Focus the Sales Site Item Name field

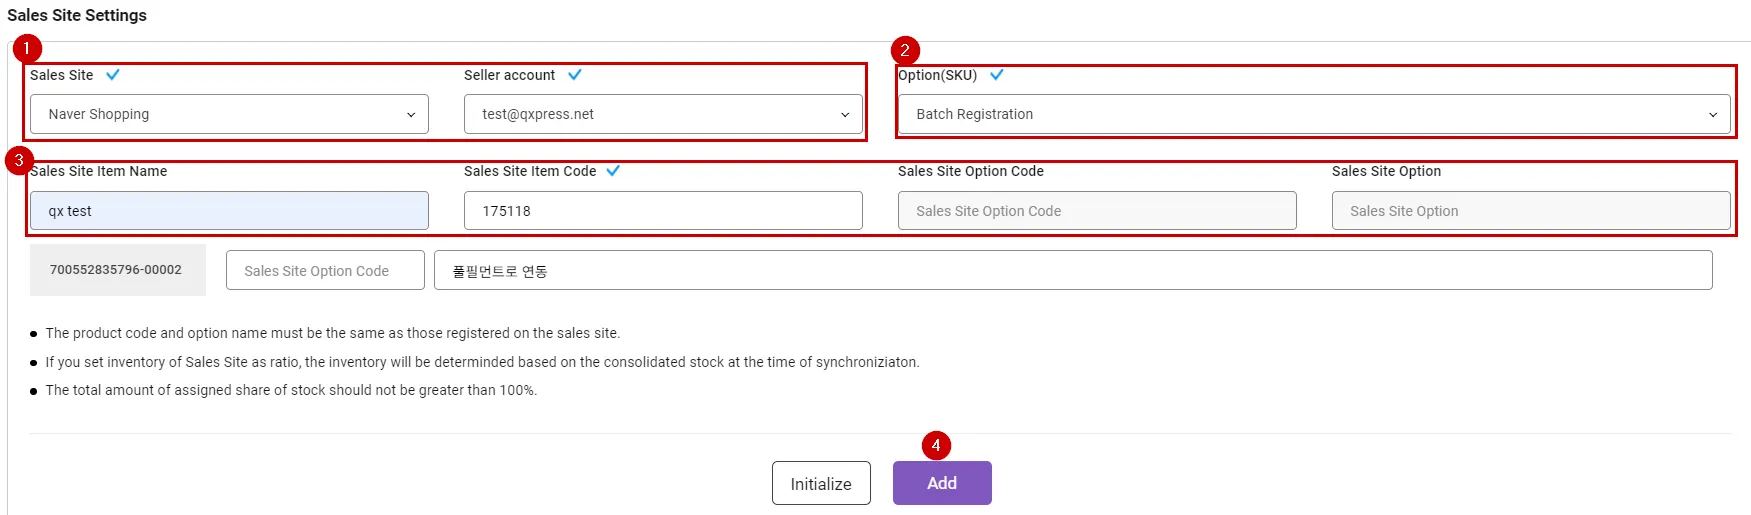[x=229, y=211]
